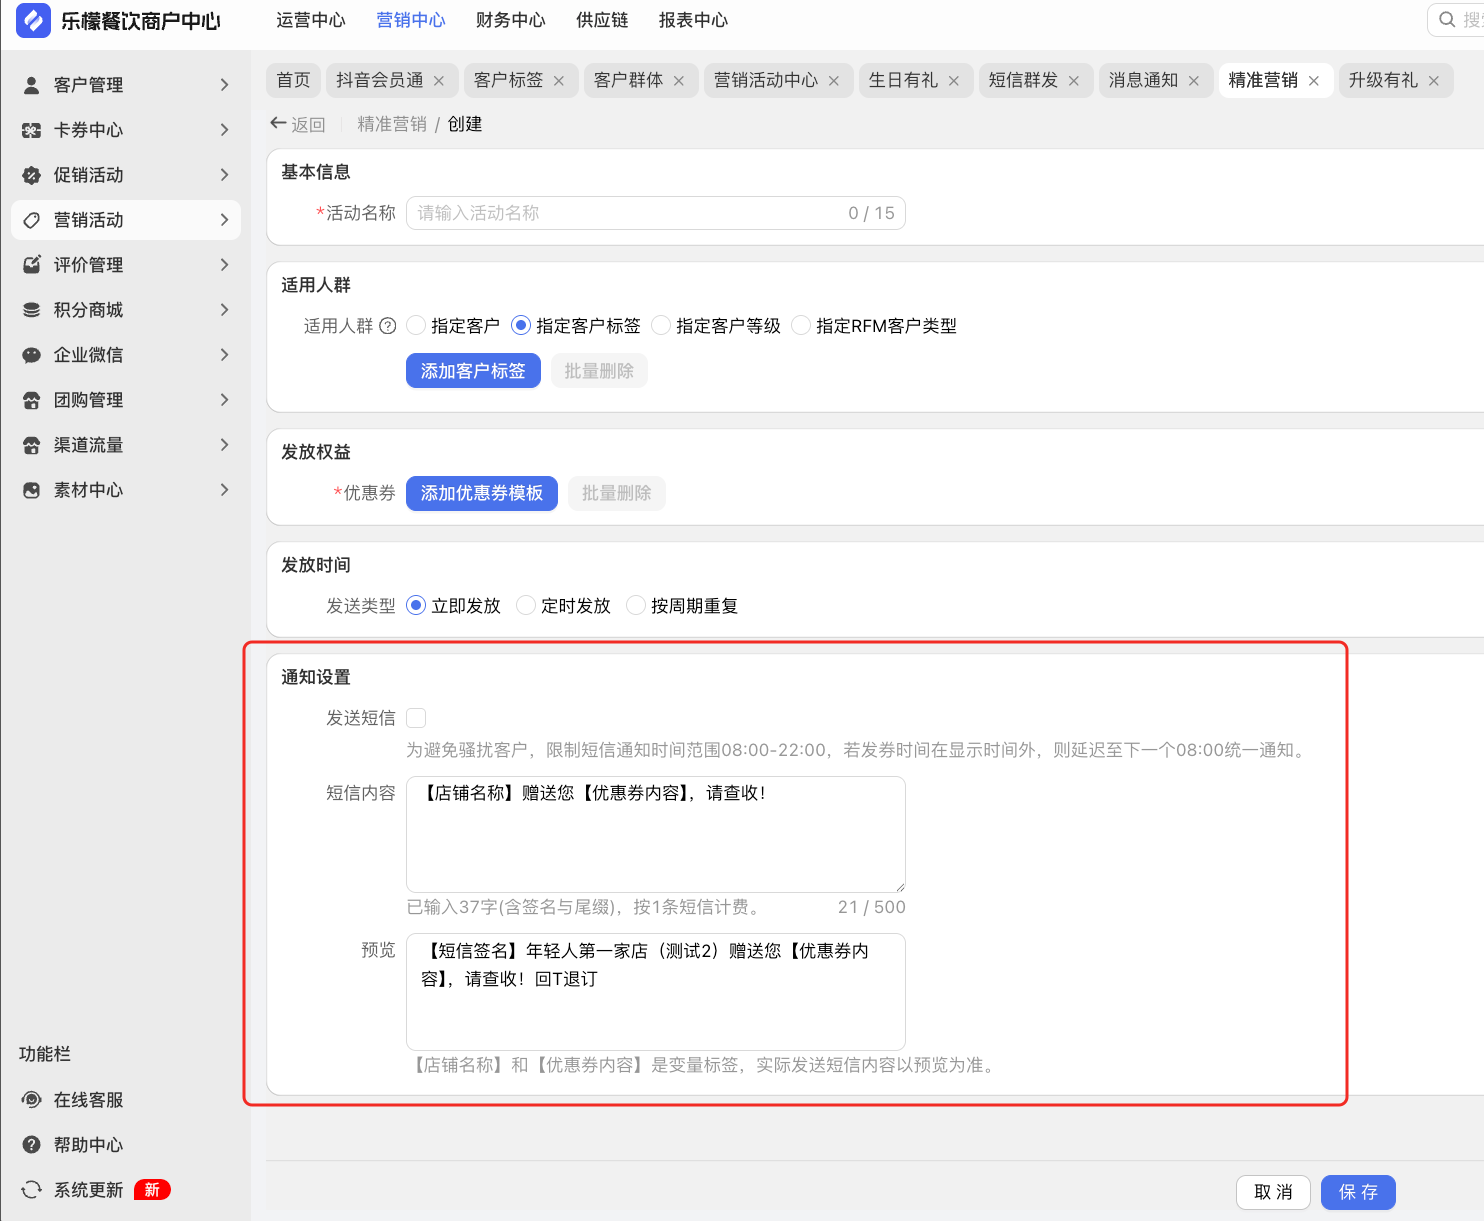The height and width of the screenshot is (1221, 1484).
Task: Expand the 团购管理 sidebar menu chevron
Action: click(225, 400)
